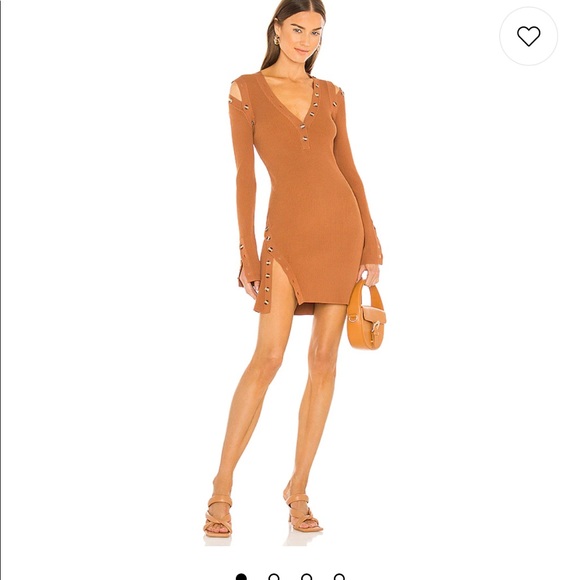Go to the third image dot

tap(306, 577)
